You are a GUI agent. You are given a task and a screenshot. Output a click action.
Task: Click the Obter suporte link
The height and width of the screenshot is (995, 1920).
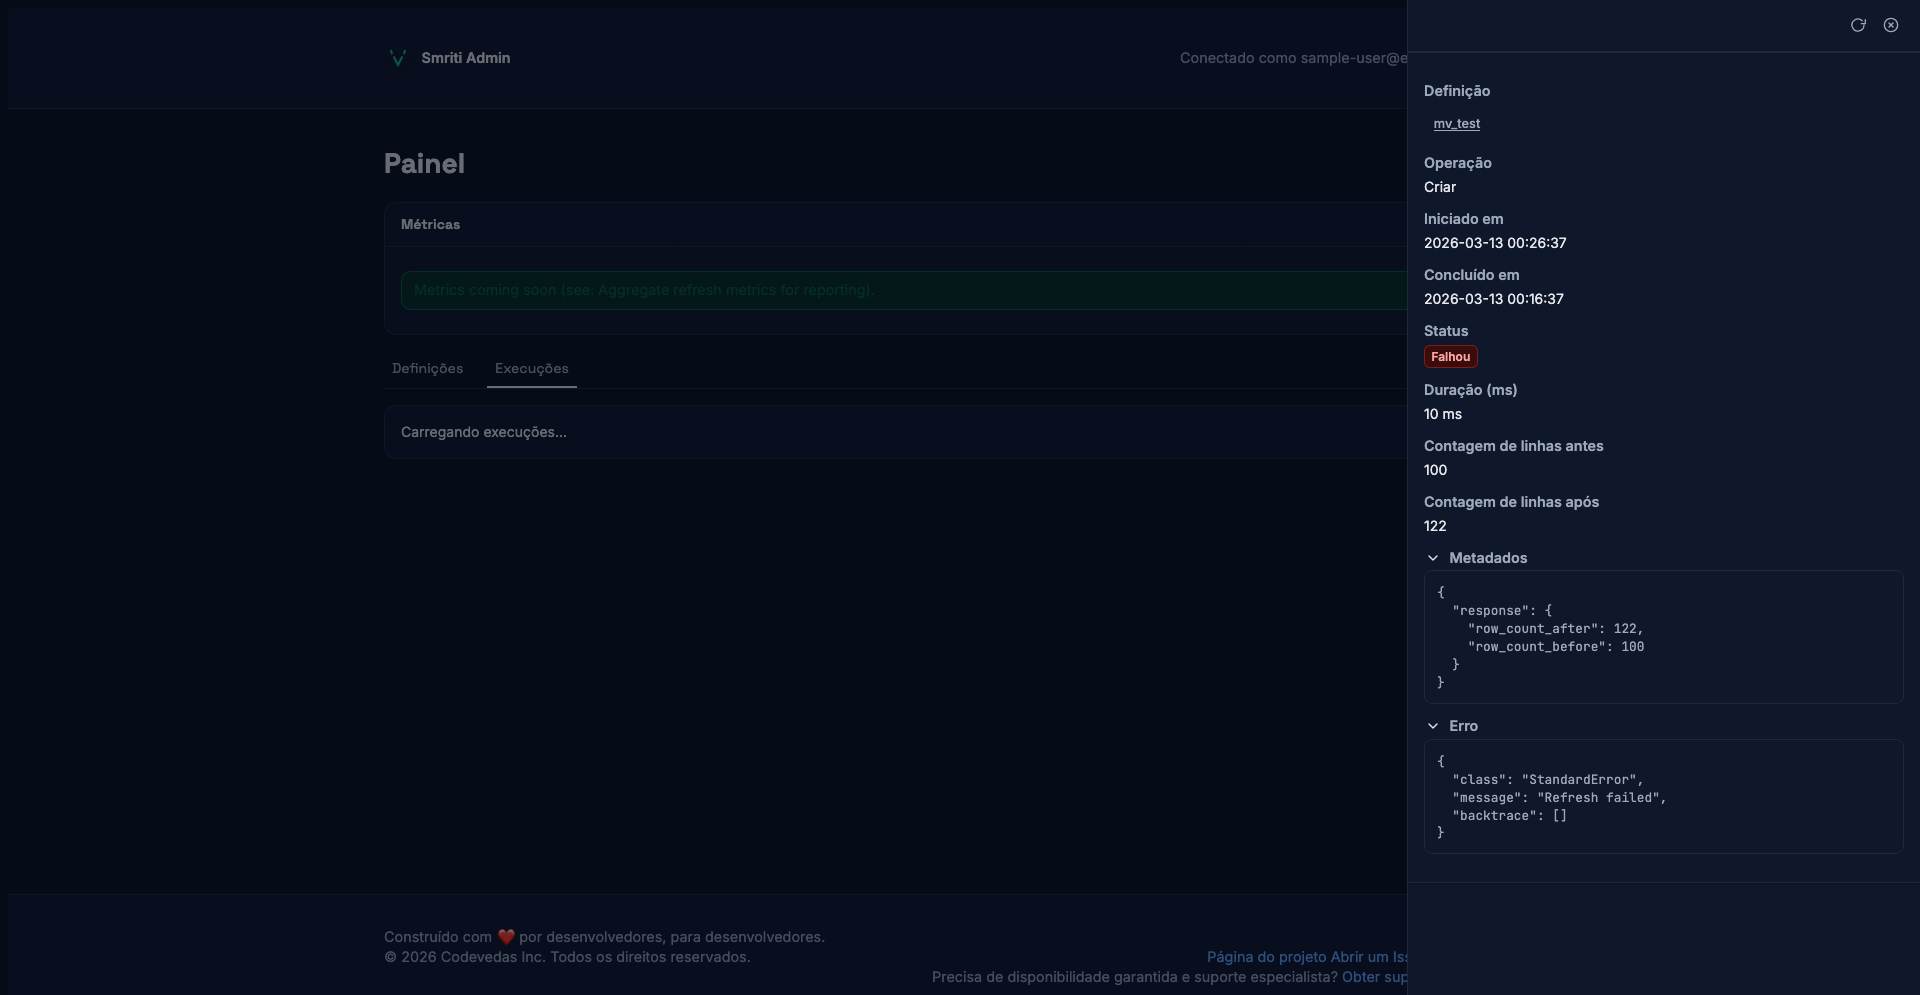pyautogui.click(x=1374, y=977)
